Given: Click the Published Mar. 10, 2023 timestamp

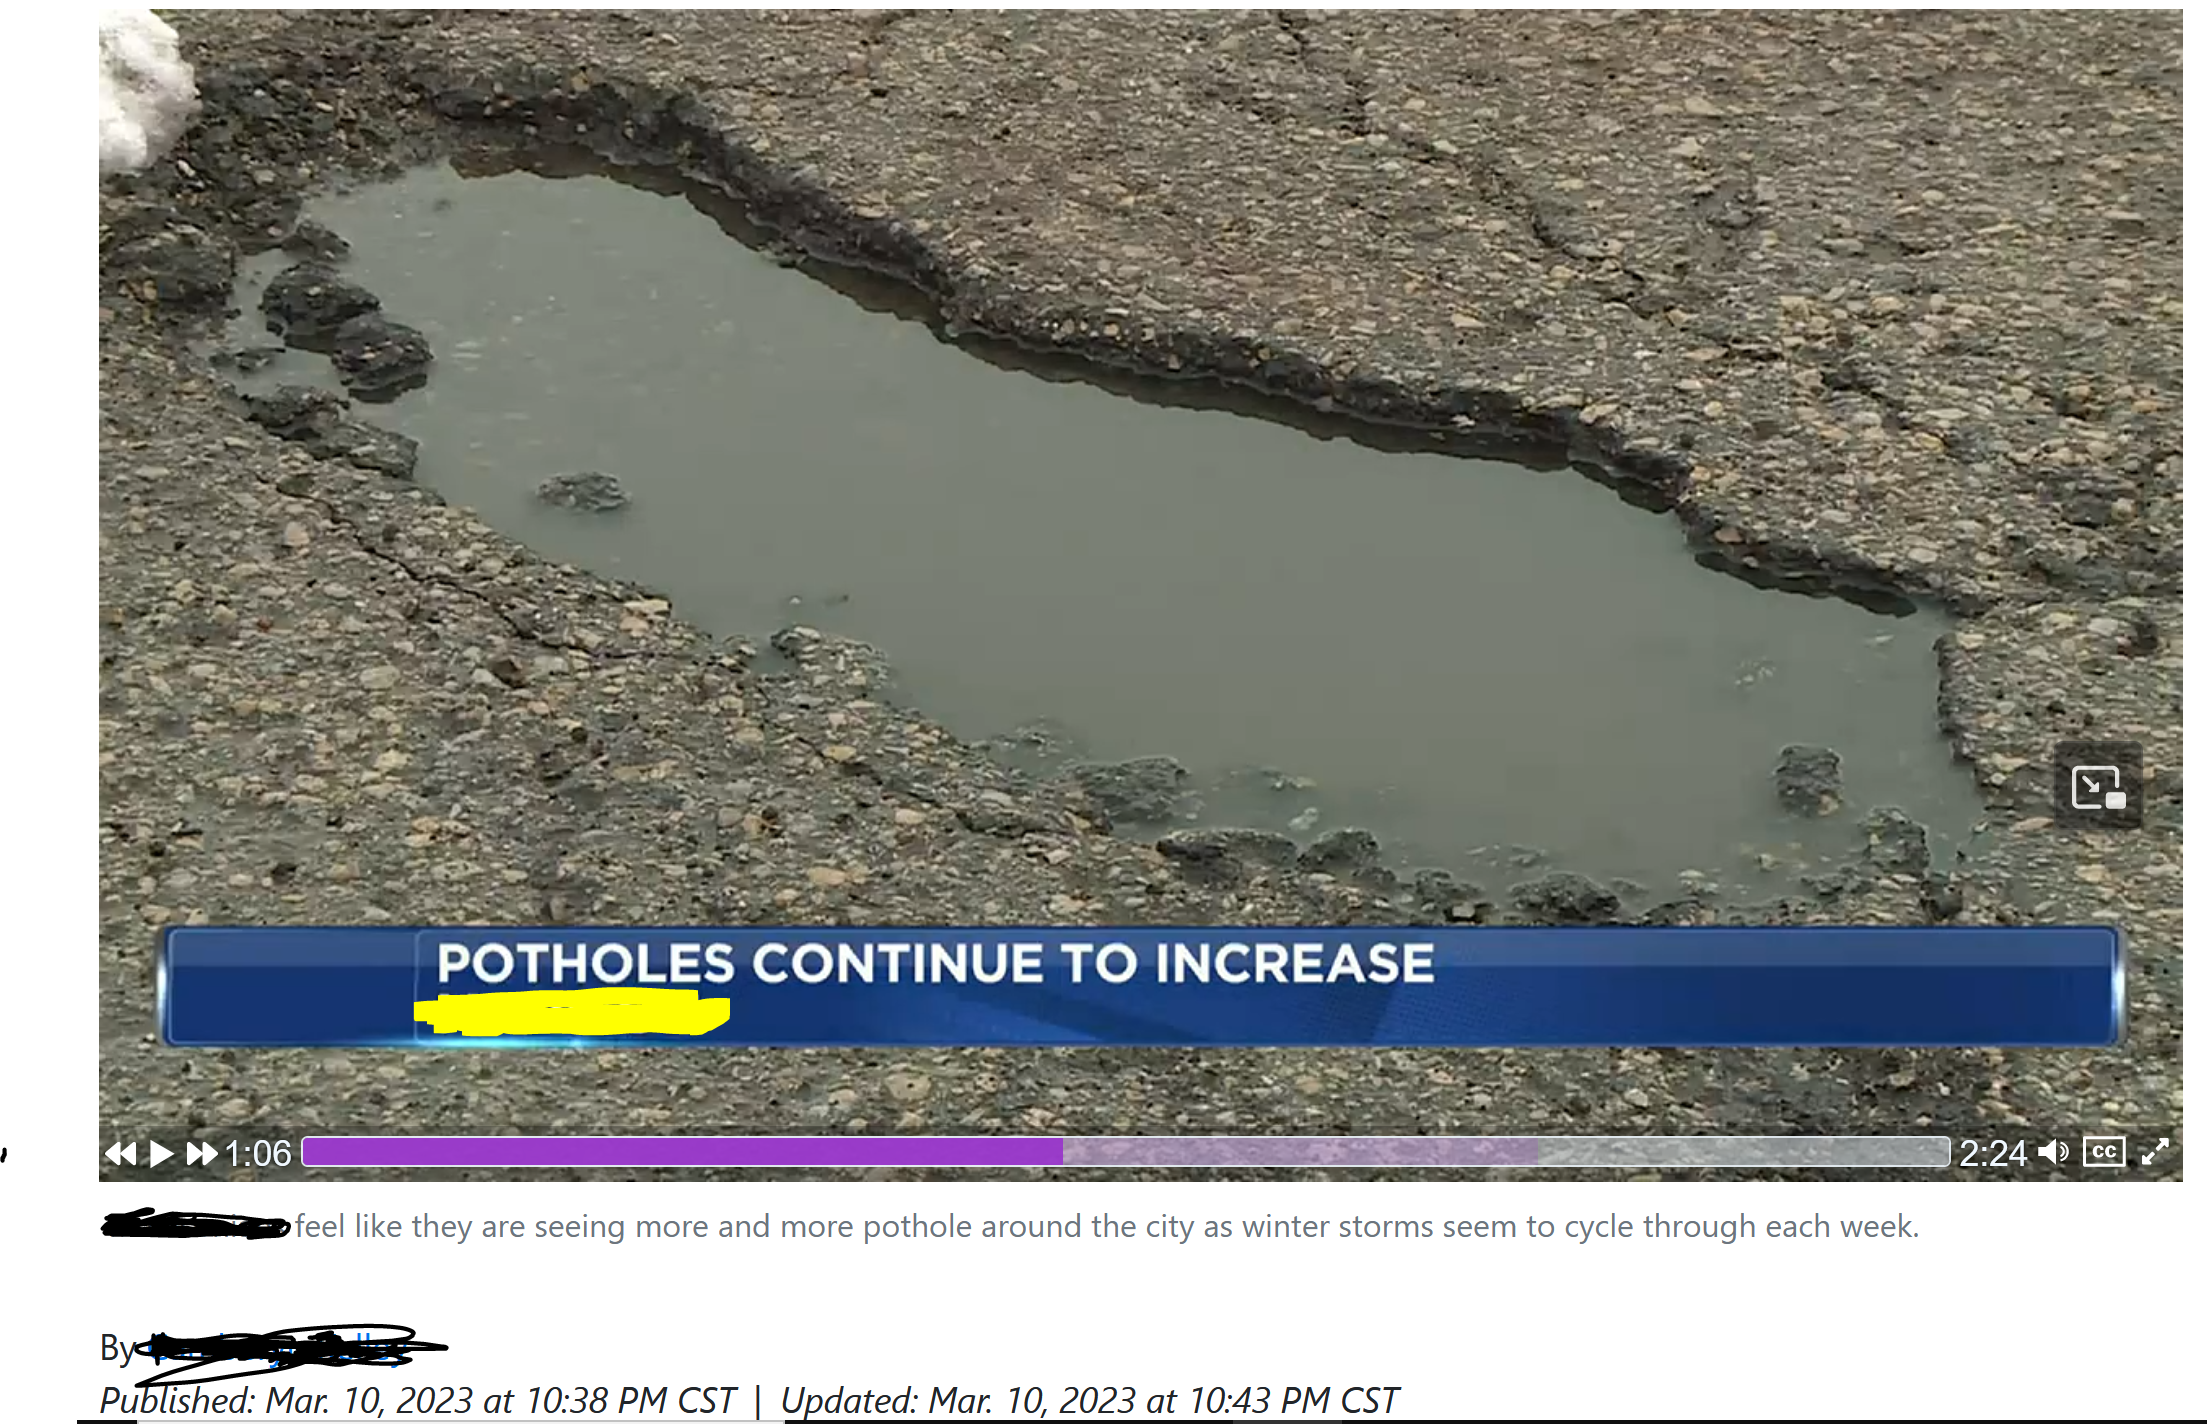Looking at the screenshot, I should click(x=418, y=1401).
